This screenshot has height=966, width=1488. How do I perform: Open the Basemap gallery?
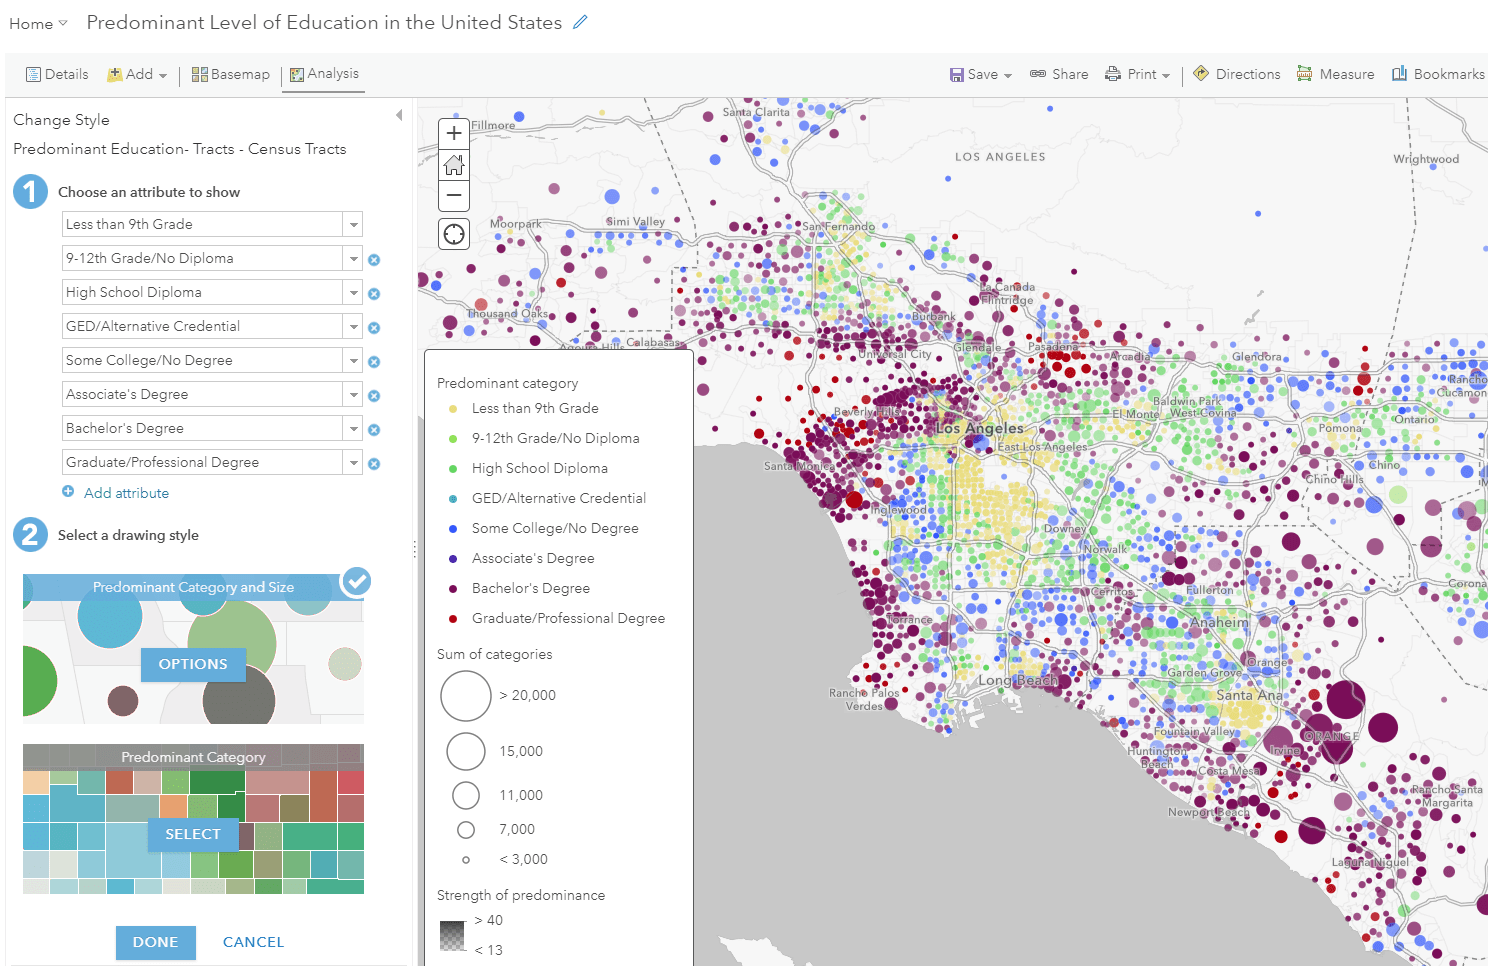pyautogui.click(x=230, y=74)
